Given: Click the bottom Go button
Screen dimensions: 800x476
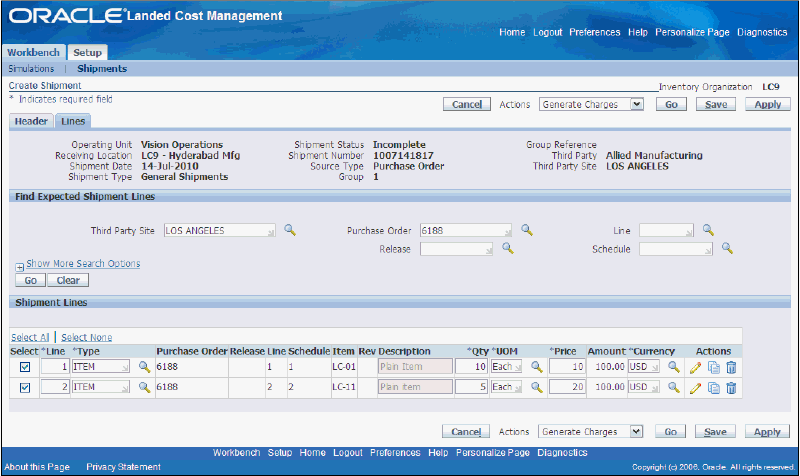Looking at the screenshot, I should pos(670,432).
